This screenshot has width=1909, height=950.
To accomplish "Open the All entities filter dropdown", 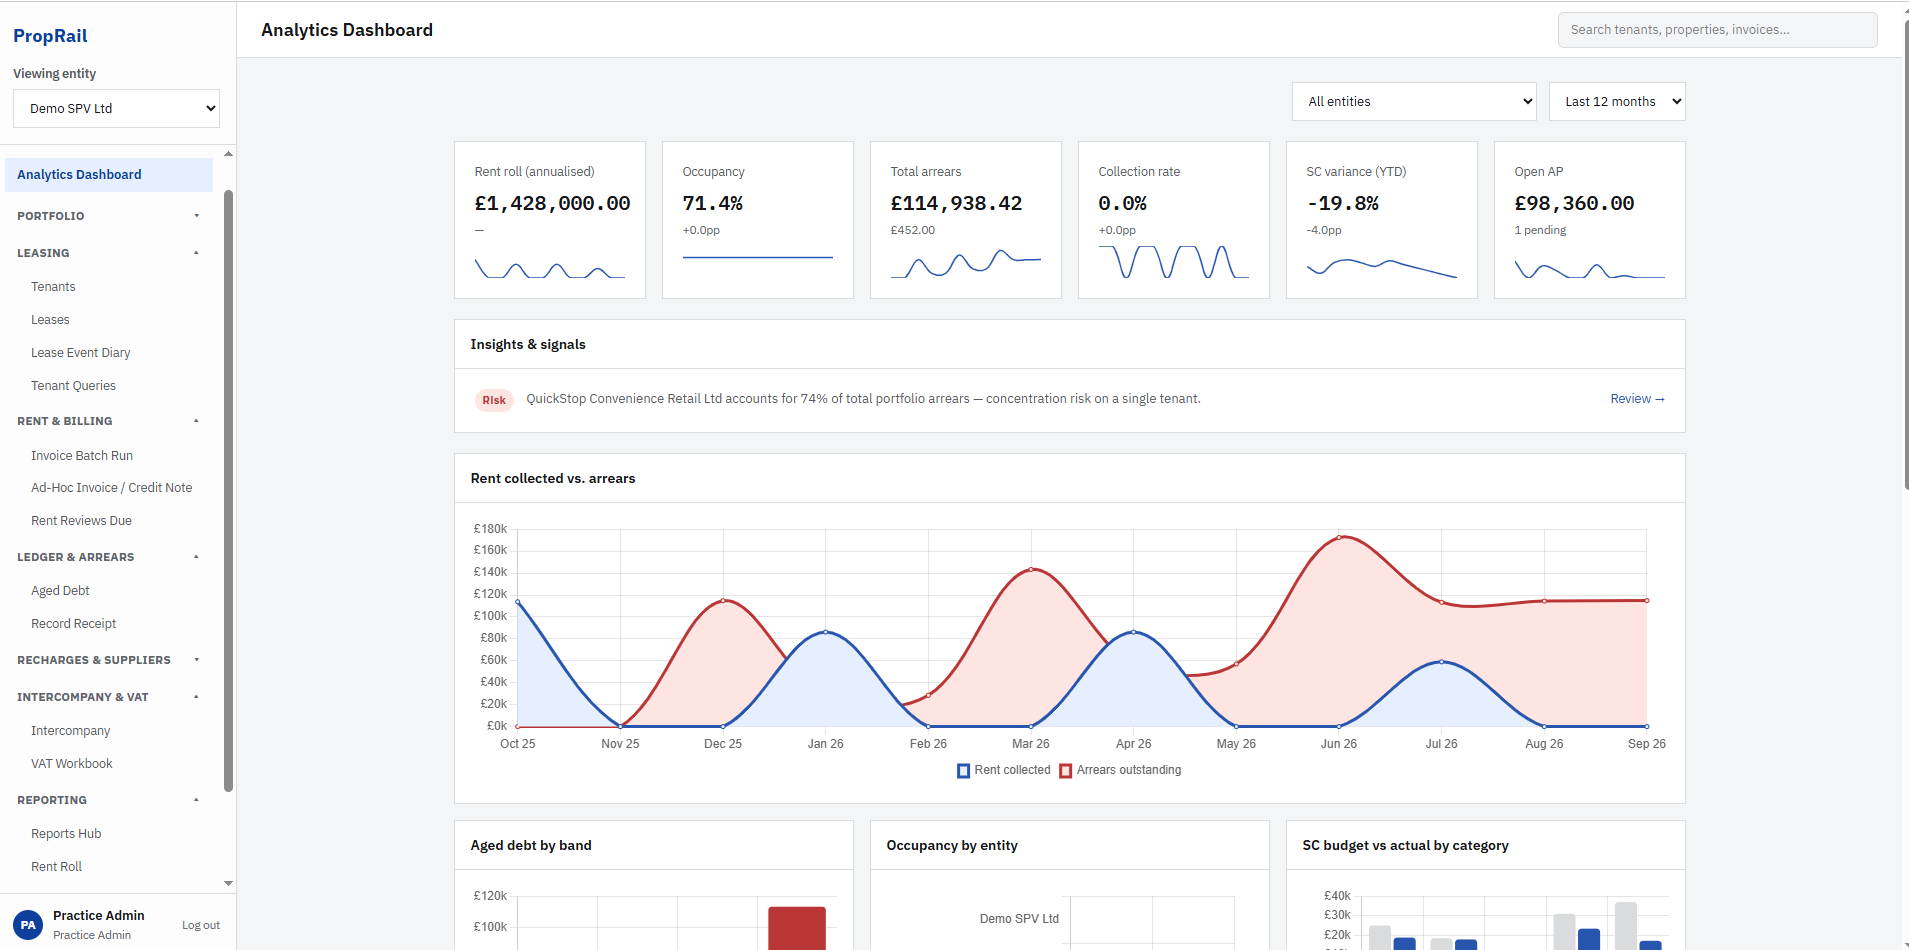I will pyautogui.click(x=1414, y=101).
